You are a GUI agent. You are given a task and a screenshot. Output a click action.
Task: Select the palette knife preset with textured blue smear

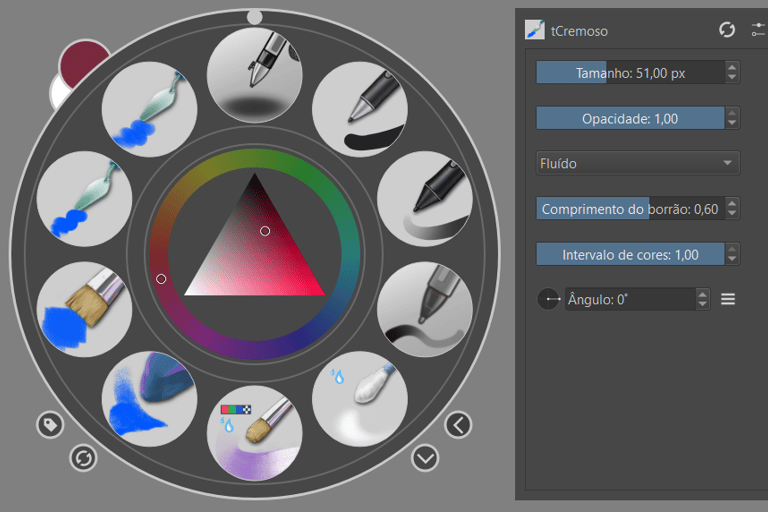[x=149, y=109]
